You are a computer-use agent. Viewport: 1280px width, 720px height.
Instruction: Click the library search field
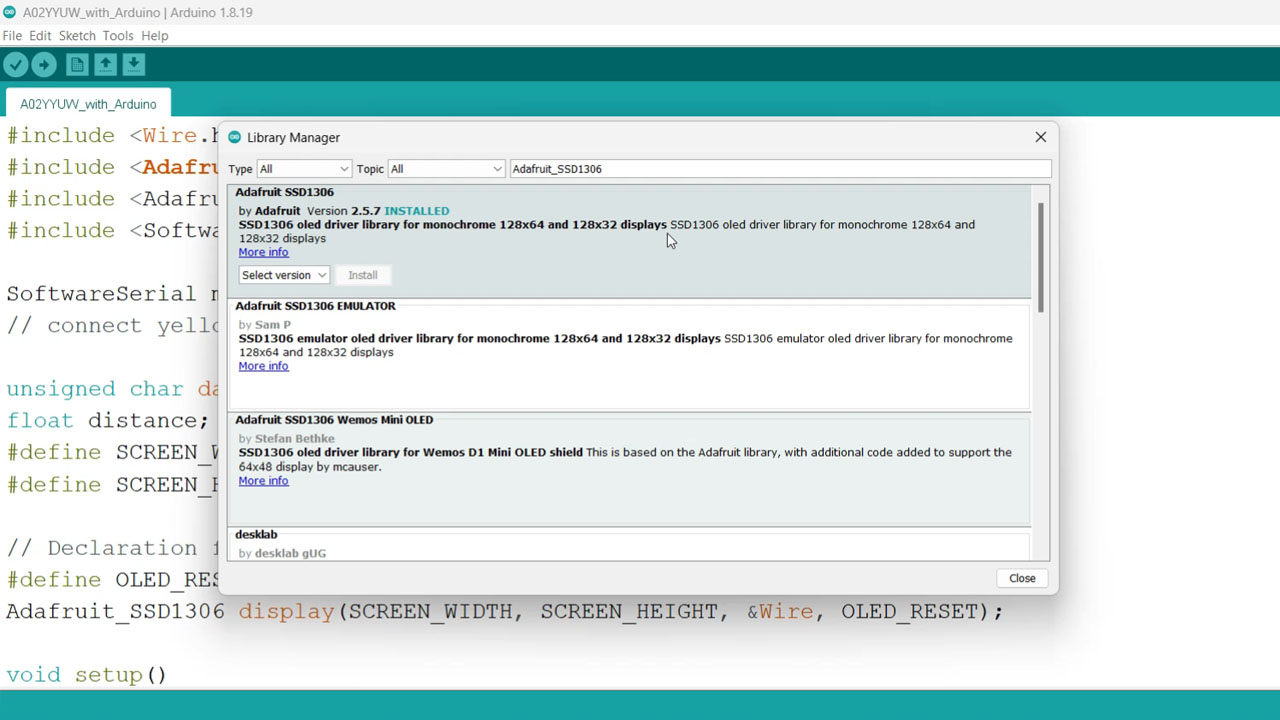pyautogui.click(x=780, y=169)
